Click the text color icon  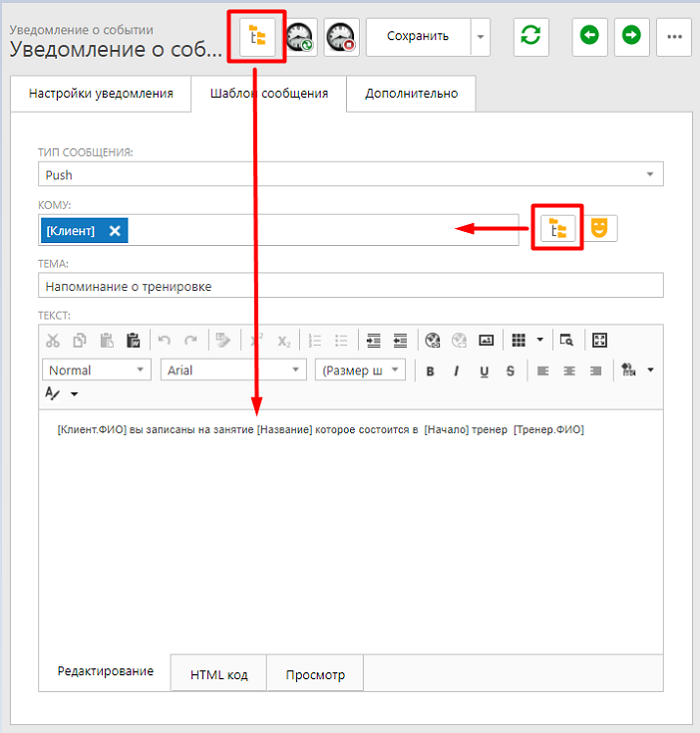pos(628,370)
